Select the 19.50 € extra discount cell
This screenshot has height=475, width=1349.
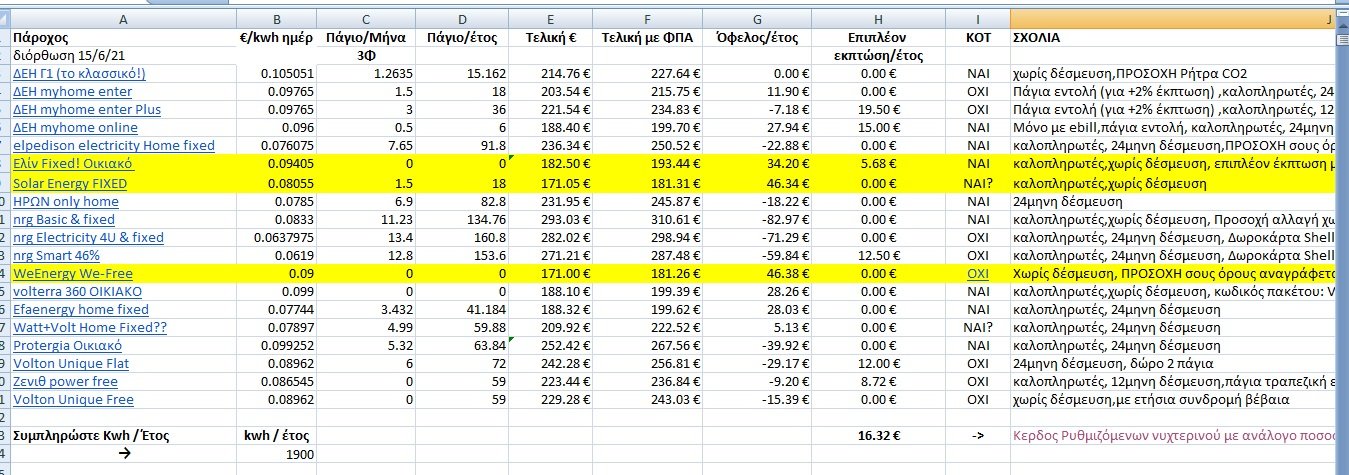point(878,109)
